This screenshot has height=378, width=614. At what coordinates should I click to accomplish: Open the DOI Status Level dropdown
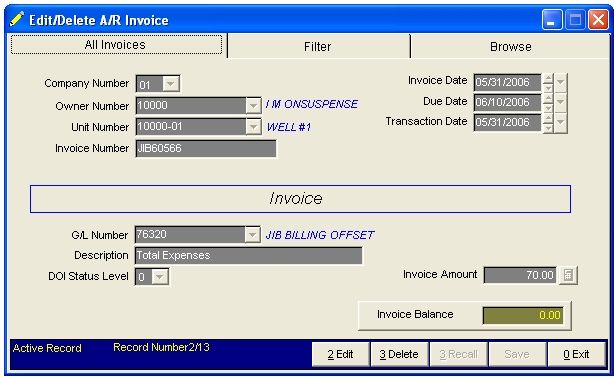click(x=160, y=277)
